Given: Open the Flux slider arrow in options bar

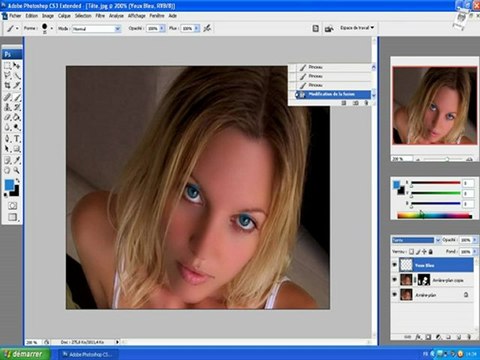Looking at the screenshot, I should (x=197, y=29).
